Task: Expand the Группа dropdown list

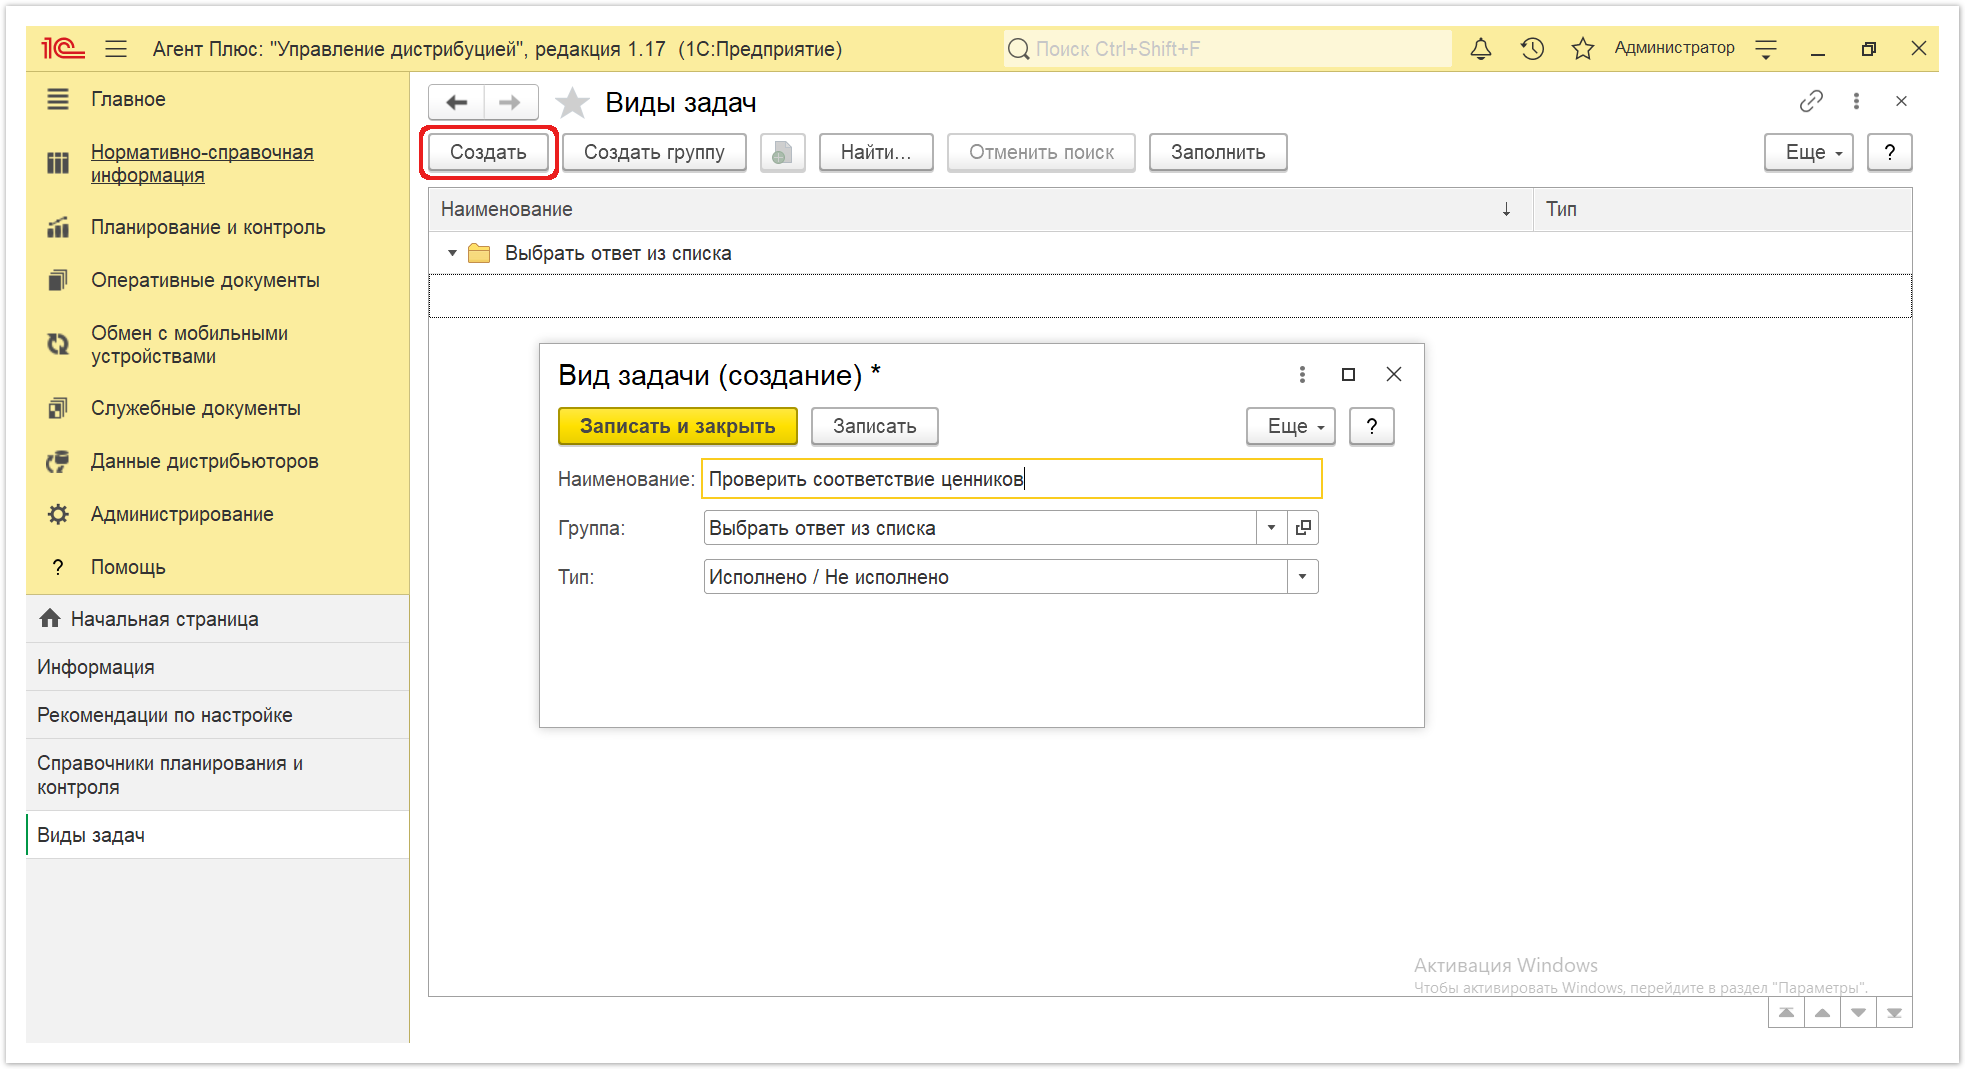Action: (1271, 528)
